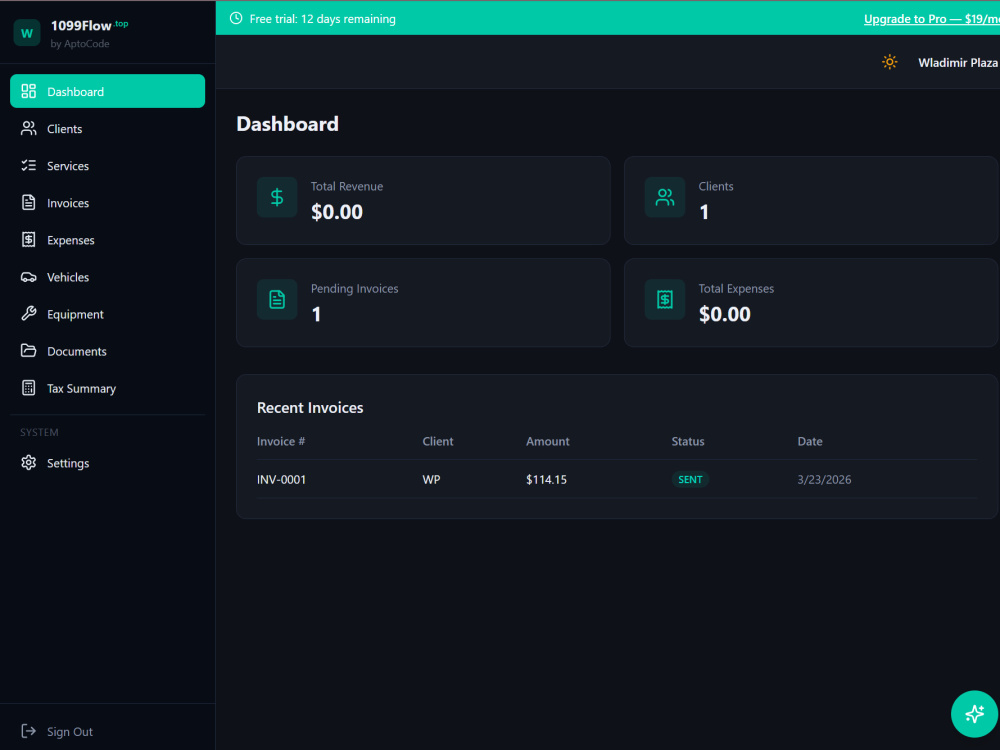The width and height of the screenshot is (1000, 750).
Task: Click the Dashboard page heading
Action: tap(287, 124)
